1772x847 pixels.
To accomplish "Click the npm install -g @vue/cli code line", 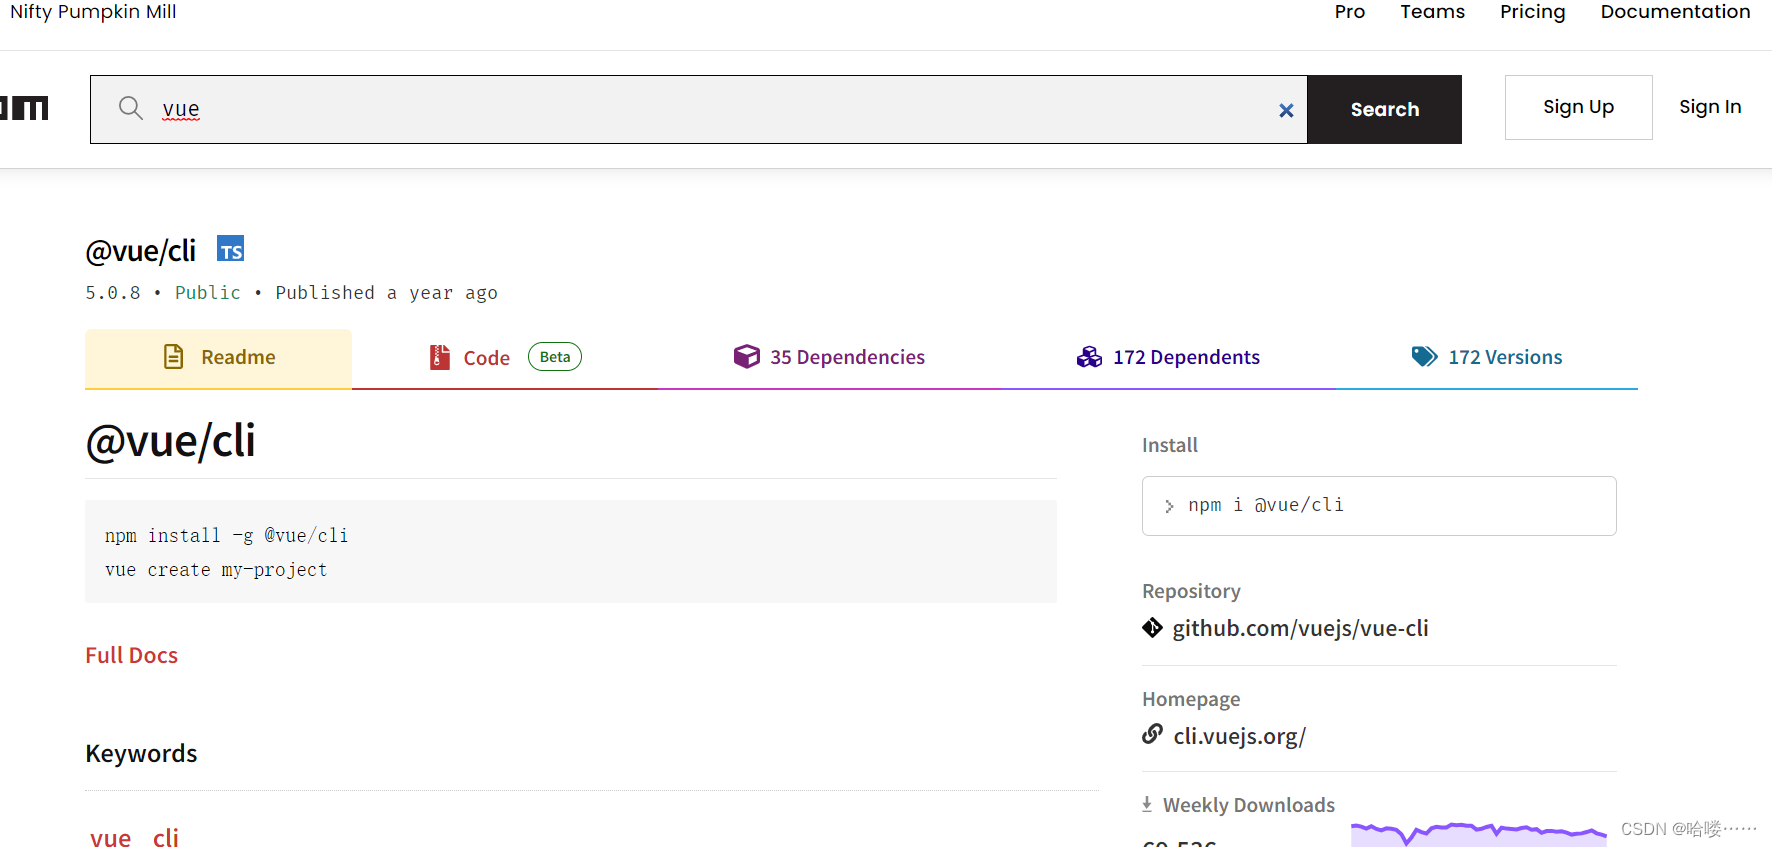I will (x=226, y=535).
